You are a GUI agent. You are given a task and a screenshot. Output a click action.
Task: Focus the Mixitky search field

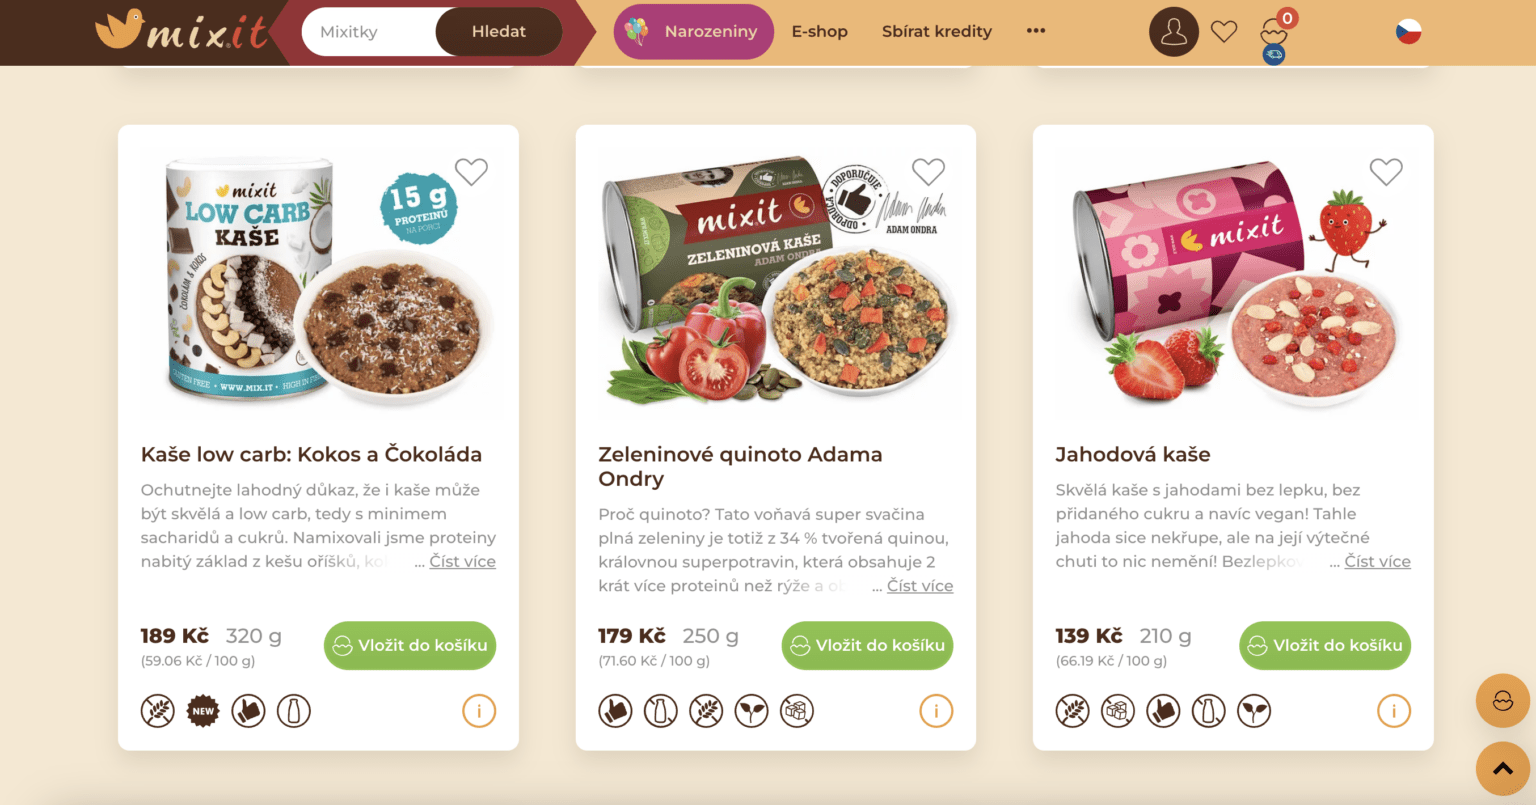coord(370,32)
